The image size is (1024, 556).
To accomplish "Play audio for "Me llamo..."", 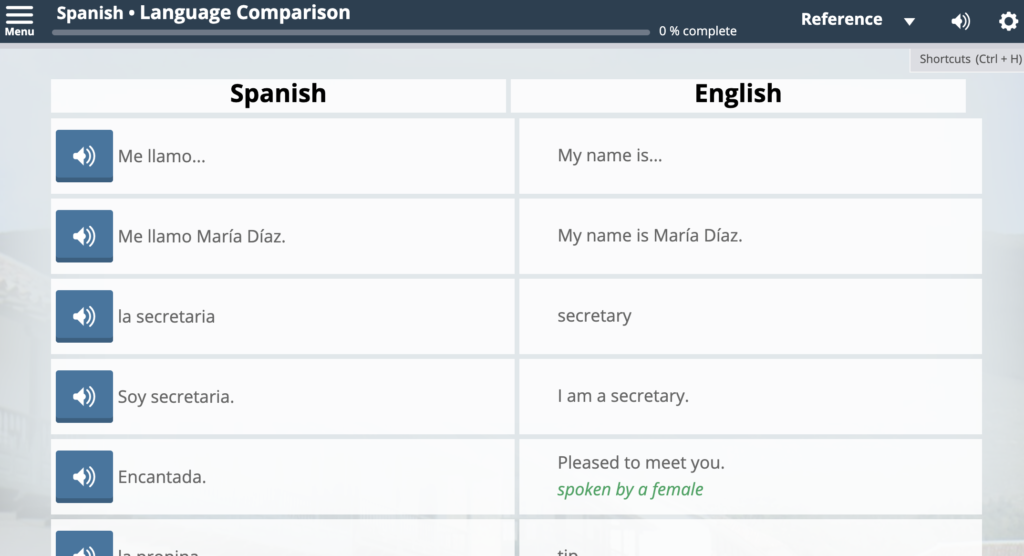I will (x=84, y=156).
